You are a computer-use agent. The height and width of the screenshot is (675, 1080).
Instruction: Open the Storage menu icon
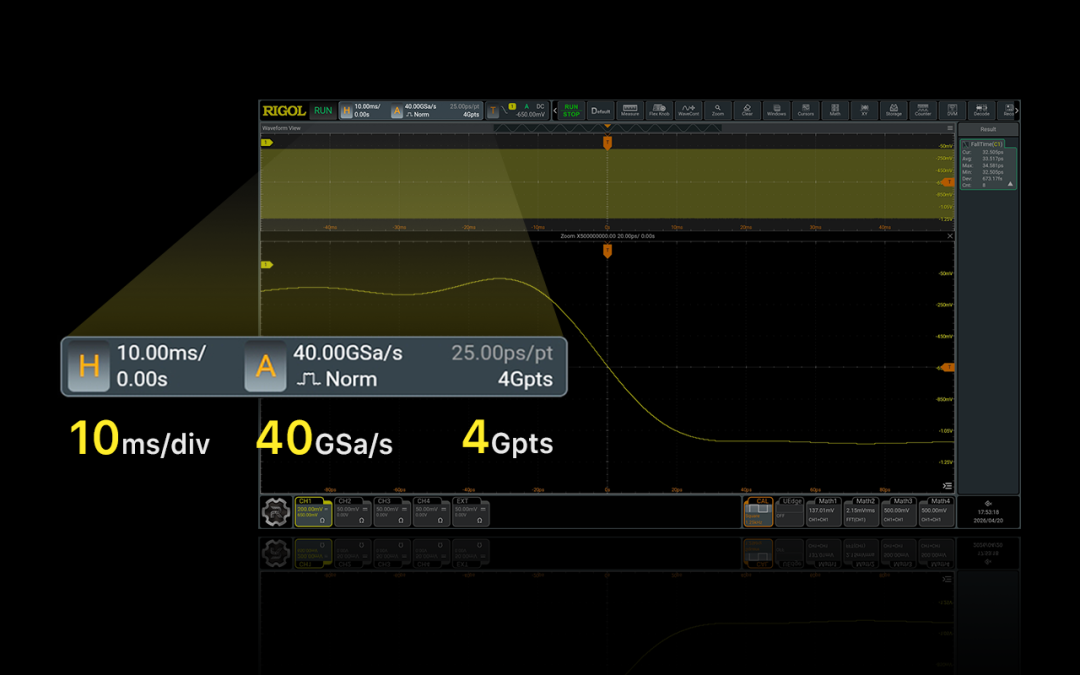(893, 110)
